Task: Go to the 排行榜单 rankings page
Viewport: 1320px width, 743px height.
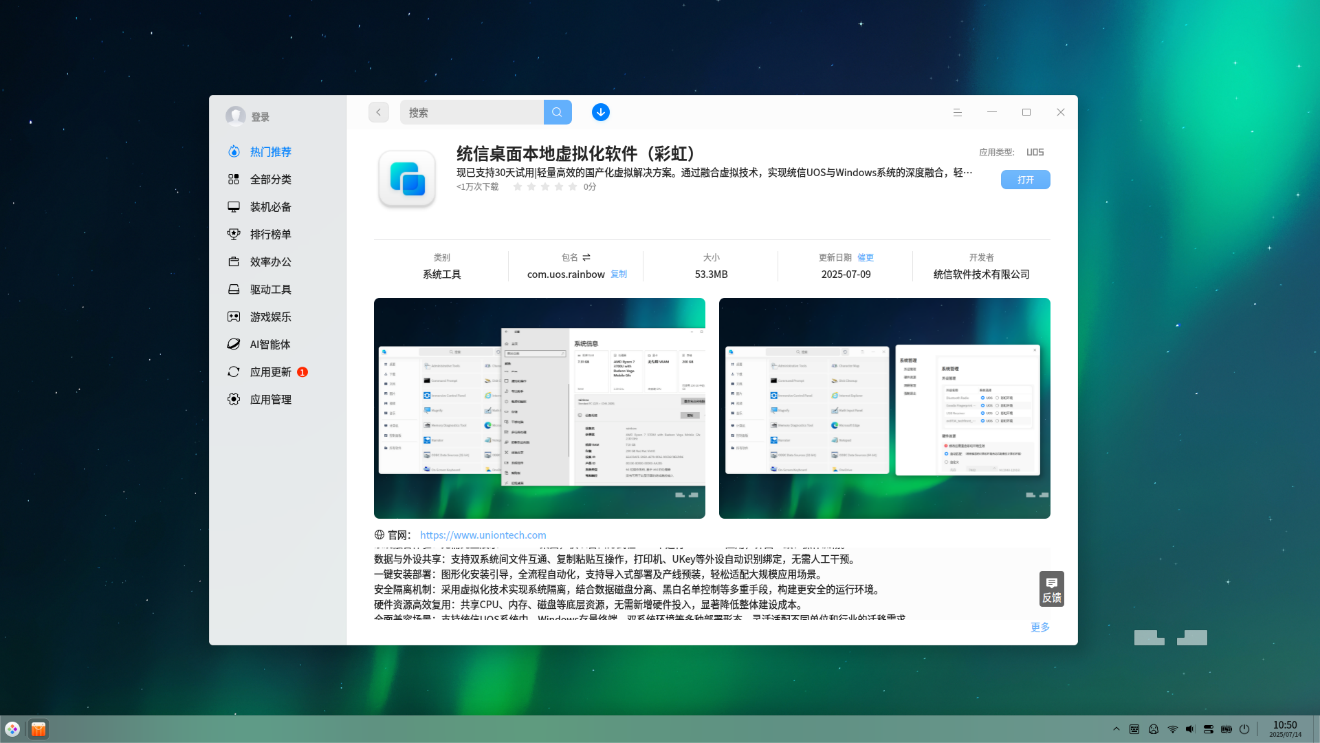Action: pyautogui.click(x=270, y=234)
